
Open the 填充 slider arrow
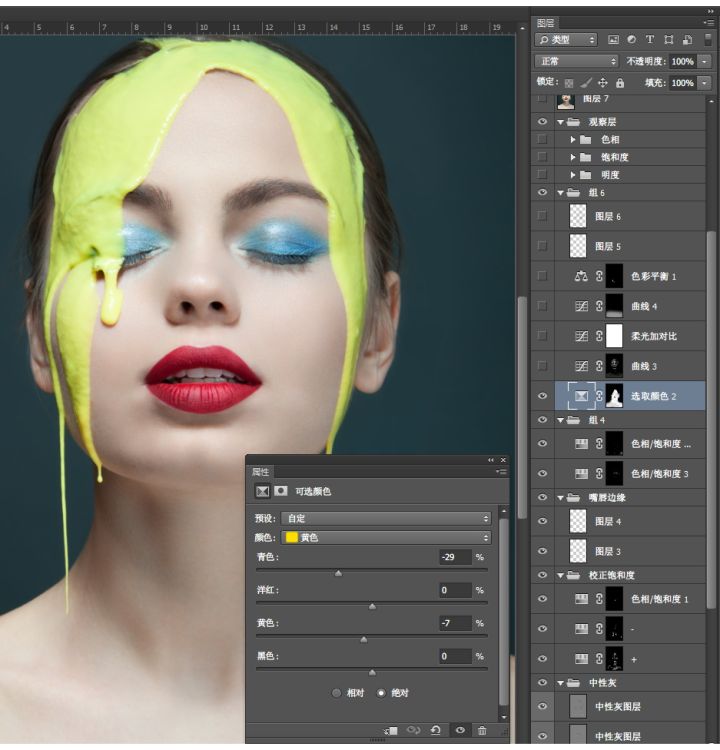pyautogui.click(x=704, y=83)
